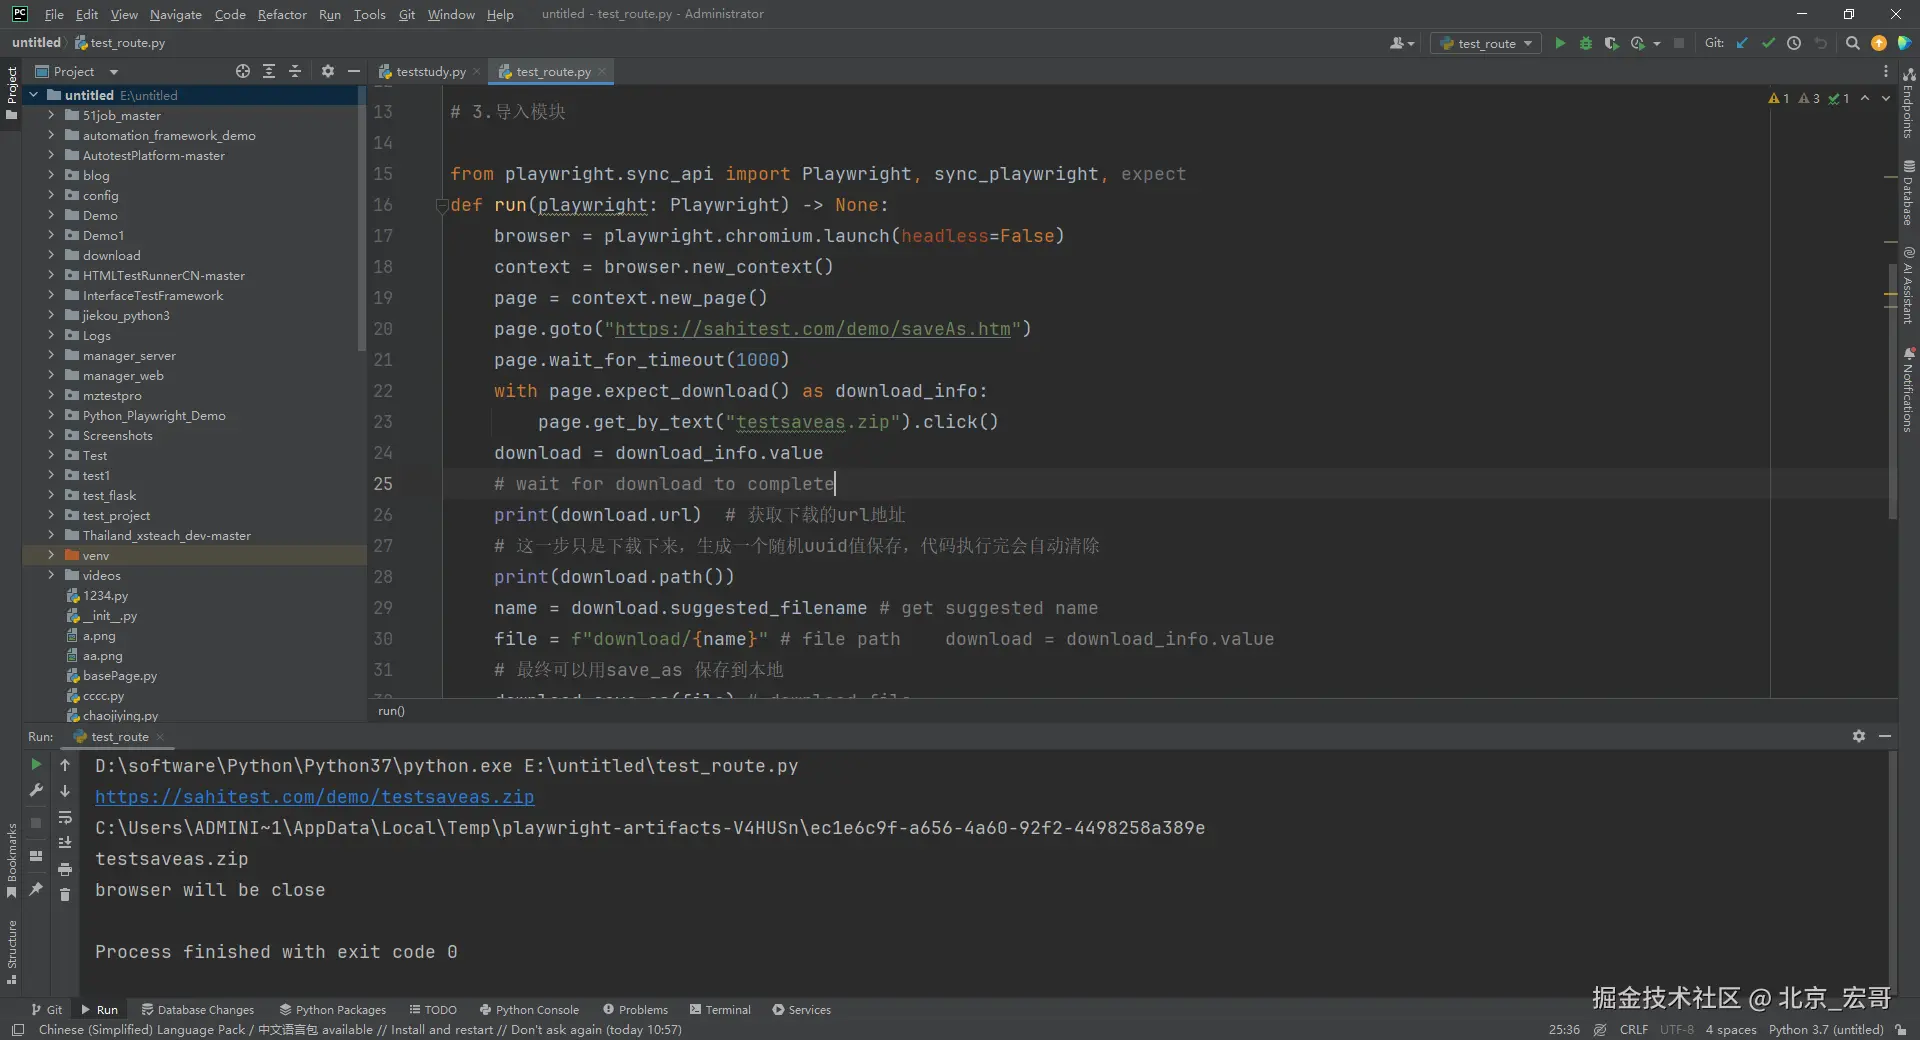Expand the Python_Playwright_Demo folder
The image size is (1920, 1040).
tap(51, 415)
